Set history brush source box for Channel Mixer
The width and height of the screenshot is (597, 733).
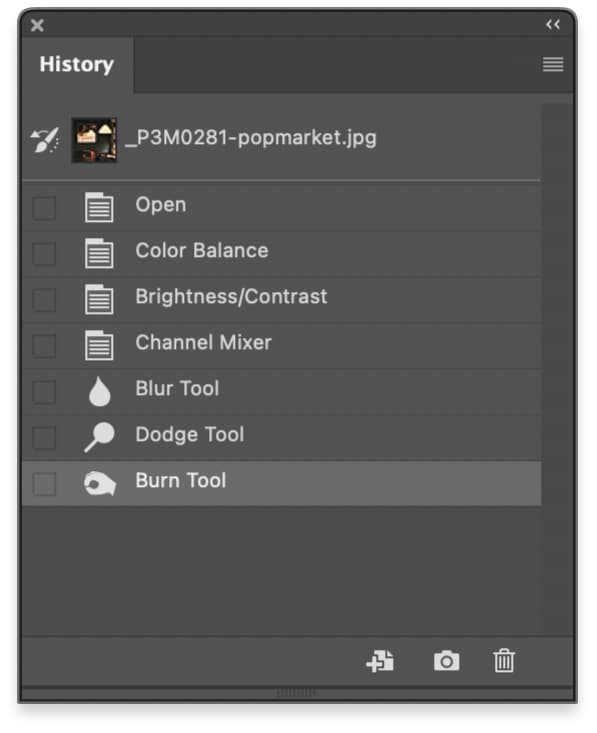44,345
